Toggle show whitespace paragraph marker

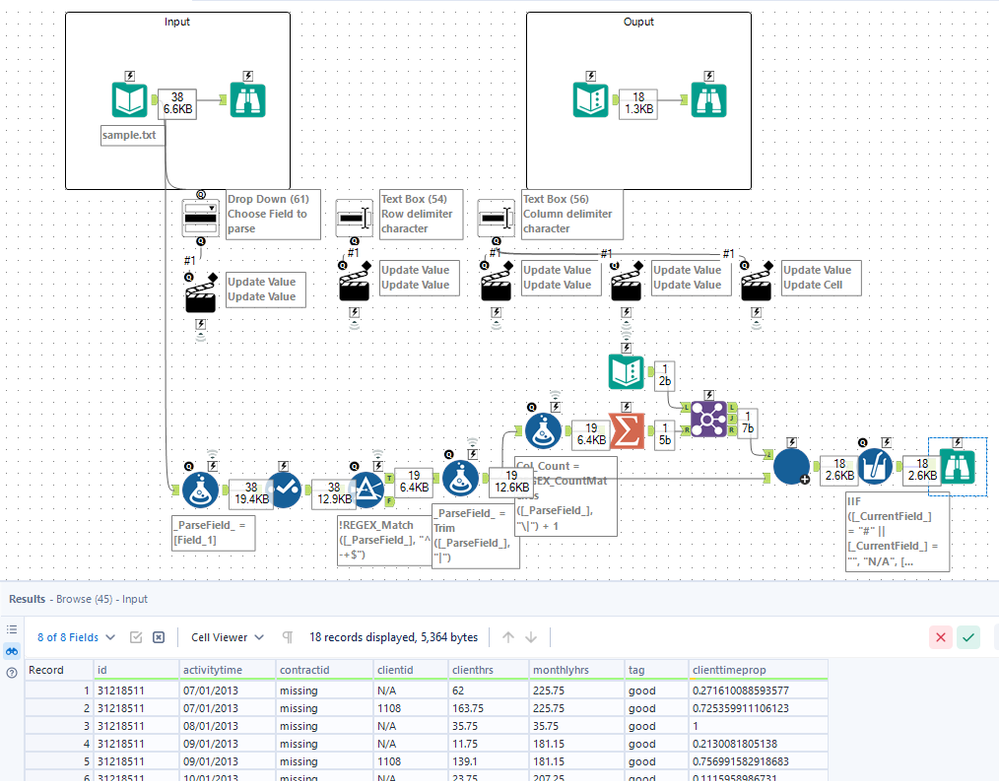287,637
